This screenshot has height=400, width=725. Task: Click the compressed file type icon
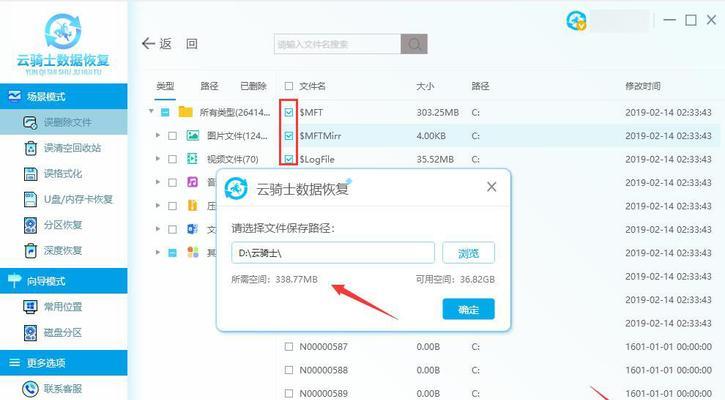tap(192, 205)
